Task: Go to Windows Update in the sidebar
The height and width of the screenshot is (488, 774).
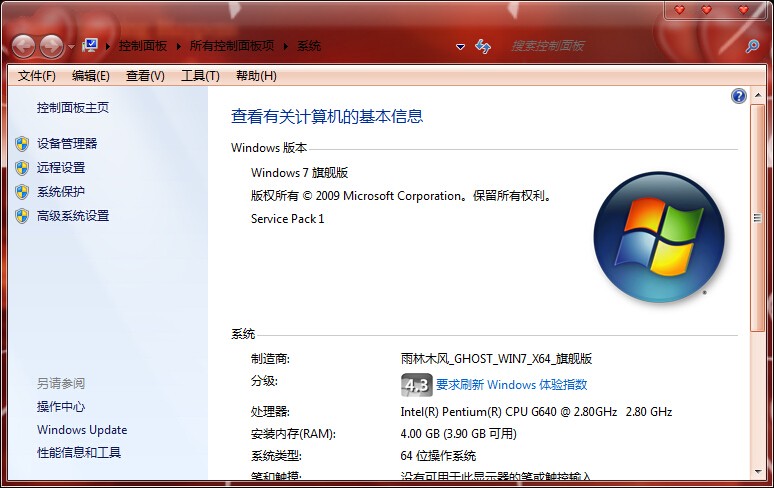Action: tap(82, 430)
